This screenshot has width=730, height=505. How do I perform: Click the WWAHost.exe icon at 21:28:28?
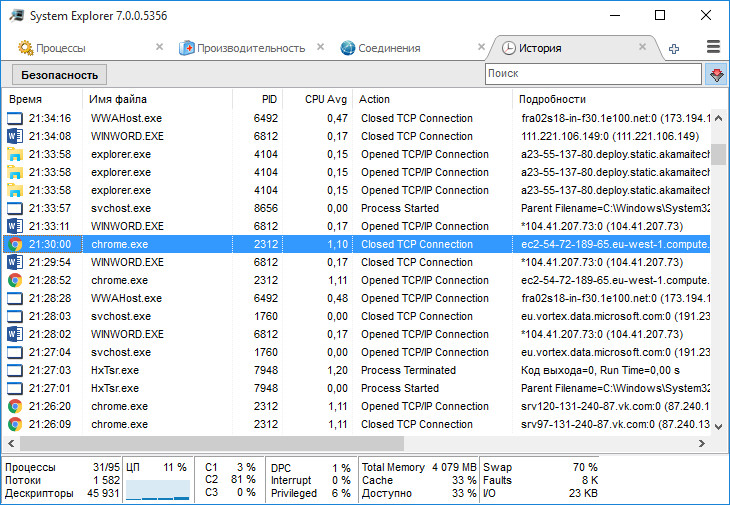[15, 298]
